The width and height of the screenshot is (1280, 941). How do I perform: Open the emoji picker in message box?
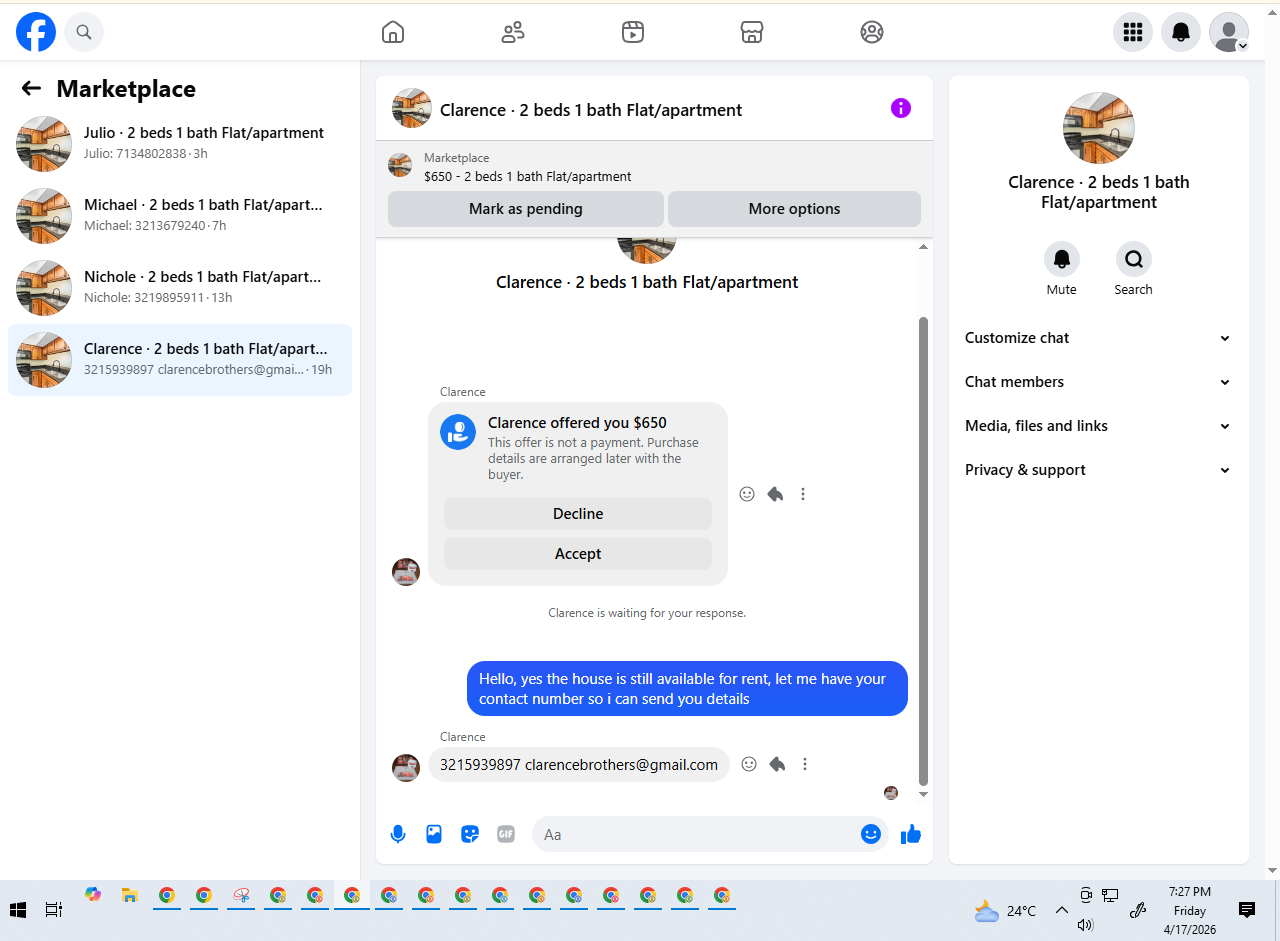pos(871,834)
